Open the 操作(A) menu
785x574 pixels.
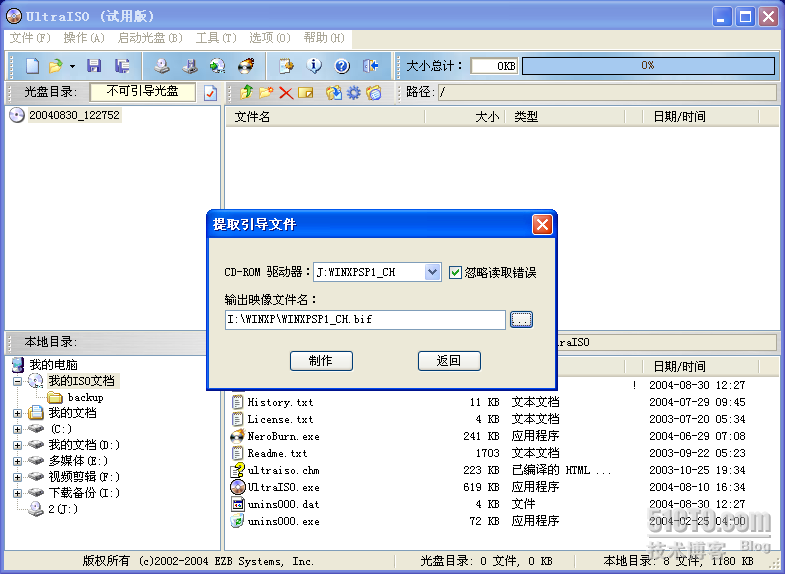84,38
